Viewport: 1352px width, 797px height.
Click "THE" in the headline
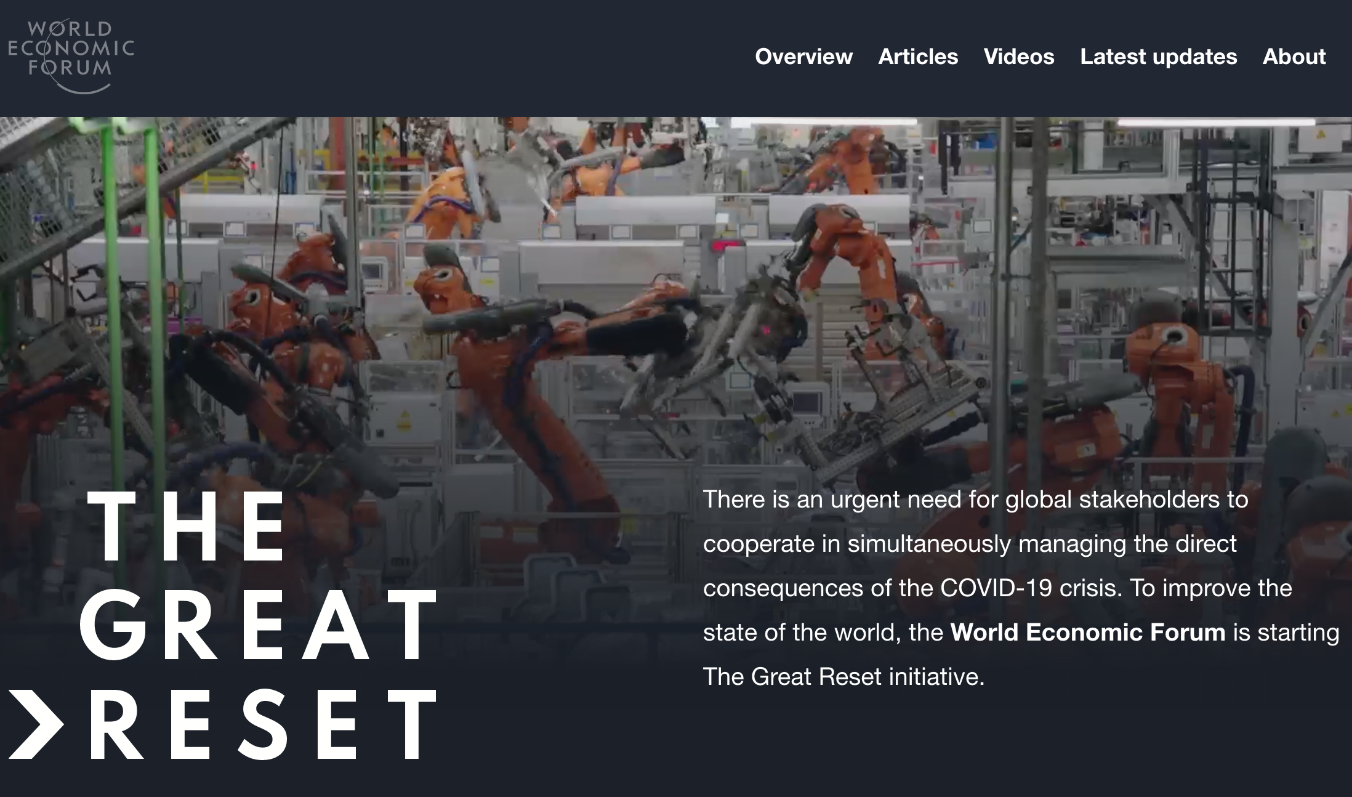click(189, 526)
